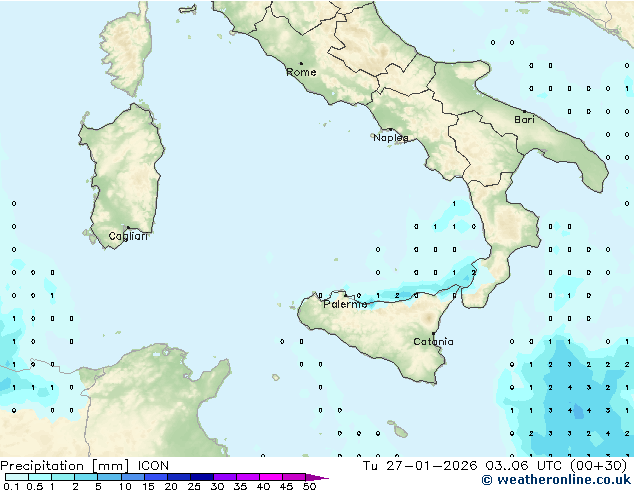Click the Bari city label
Viewport: 634px width, 490px height.
click(524, 120)
